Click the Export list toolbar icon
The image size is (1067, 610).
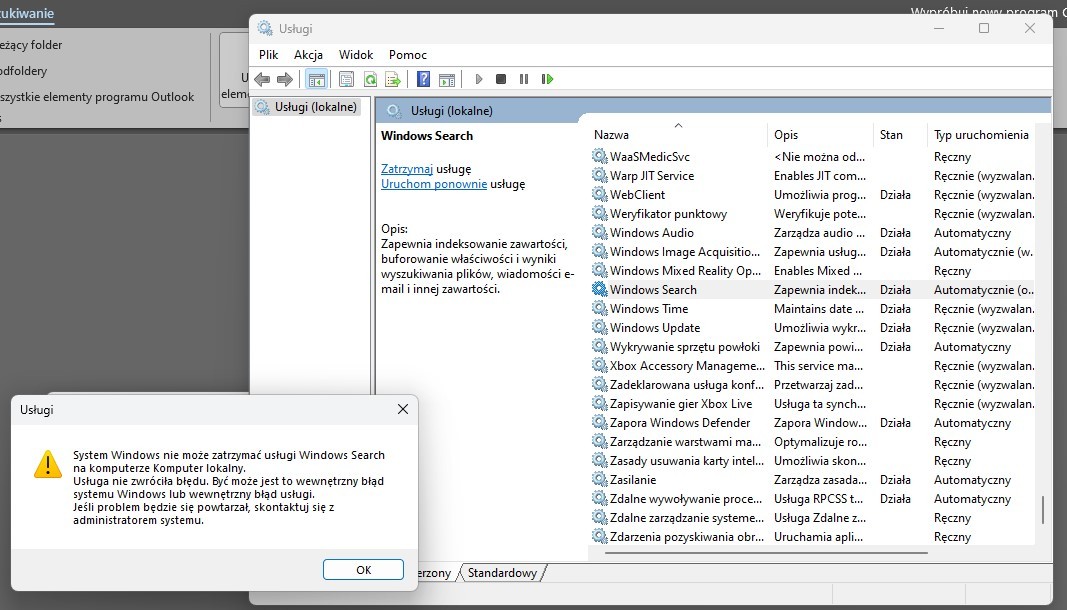point(393,79)
